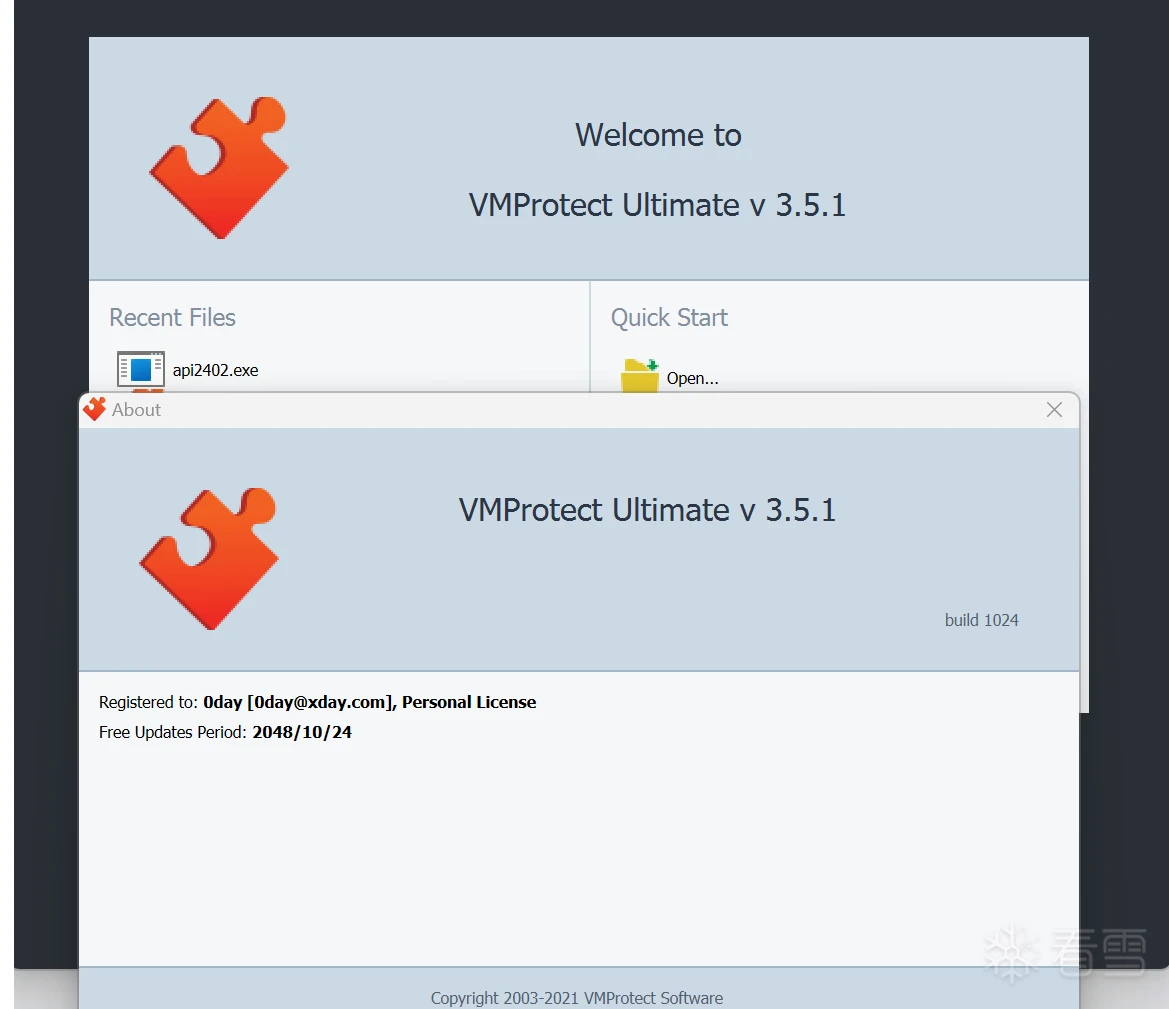1169x1009 pixels.
Task: Open the api2402.exe recent file
Action: coord(215,370)
